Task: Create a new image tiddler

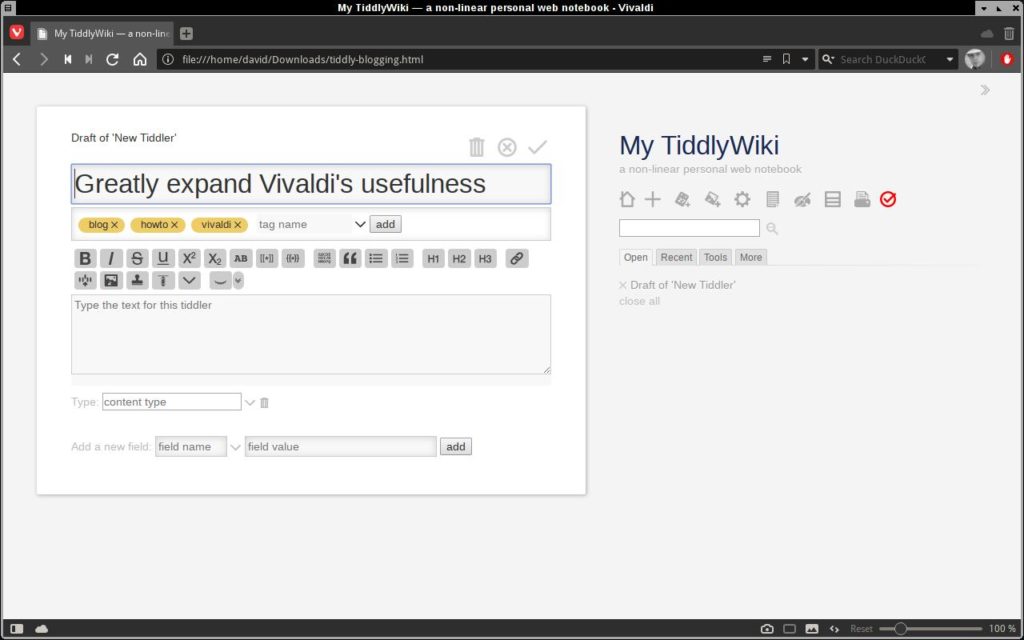Action: pos(712,199)
